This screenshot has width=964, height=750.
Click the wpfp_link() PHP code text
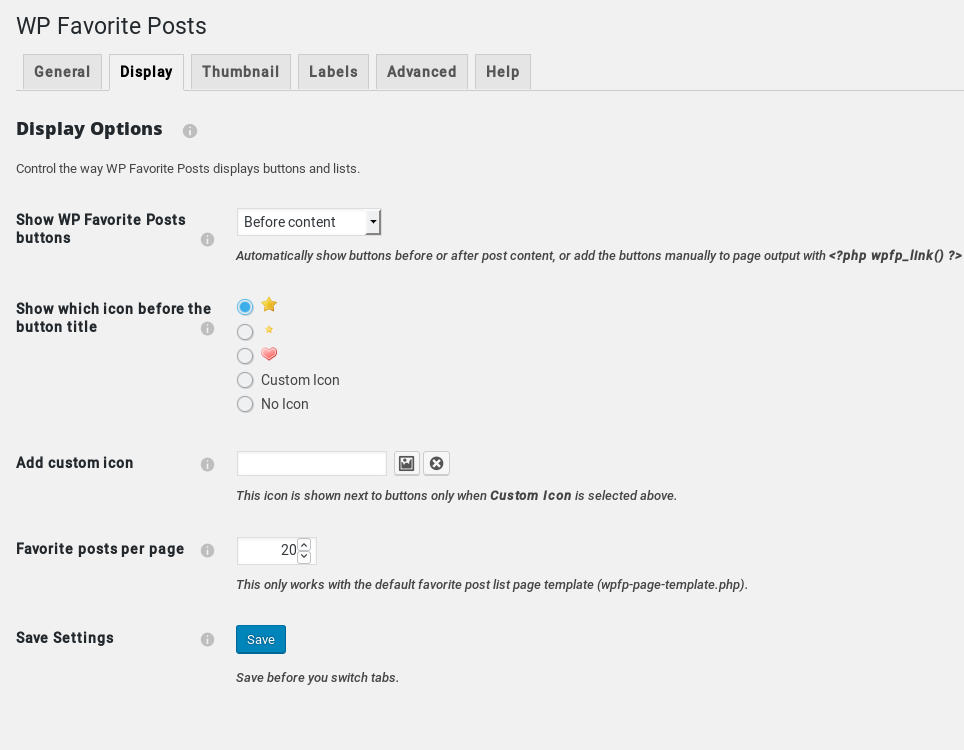[x=895, y=256]
